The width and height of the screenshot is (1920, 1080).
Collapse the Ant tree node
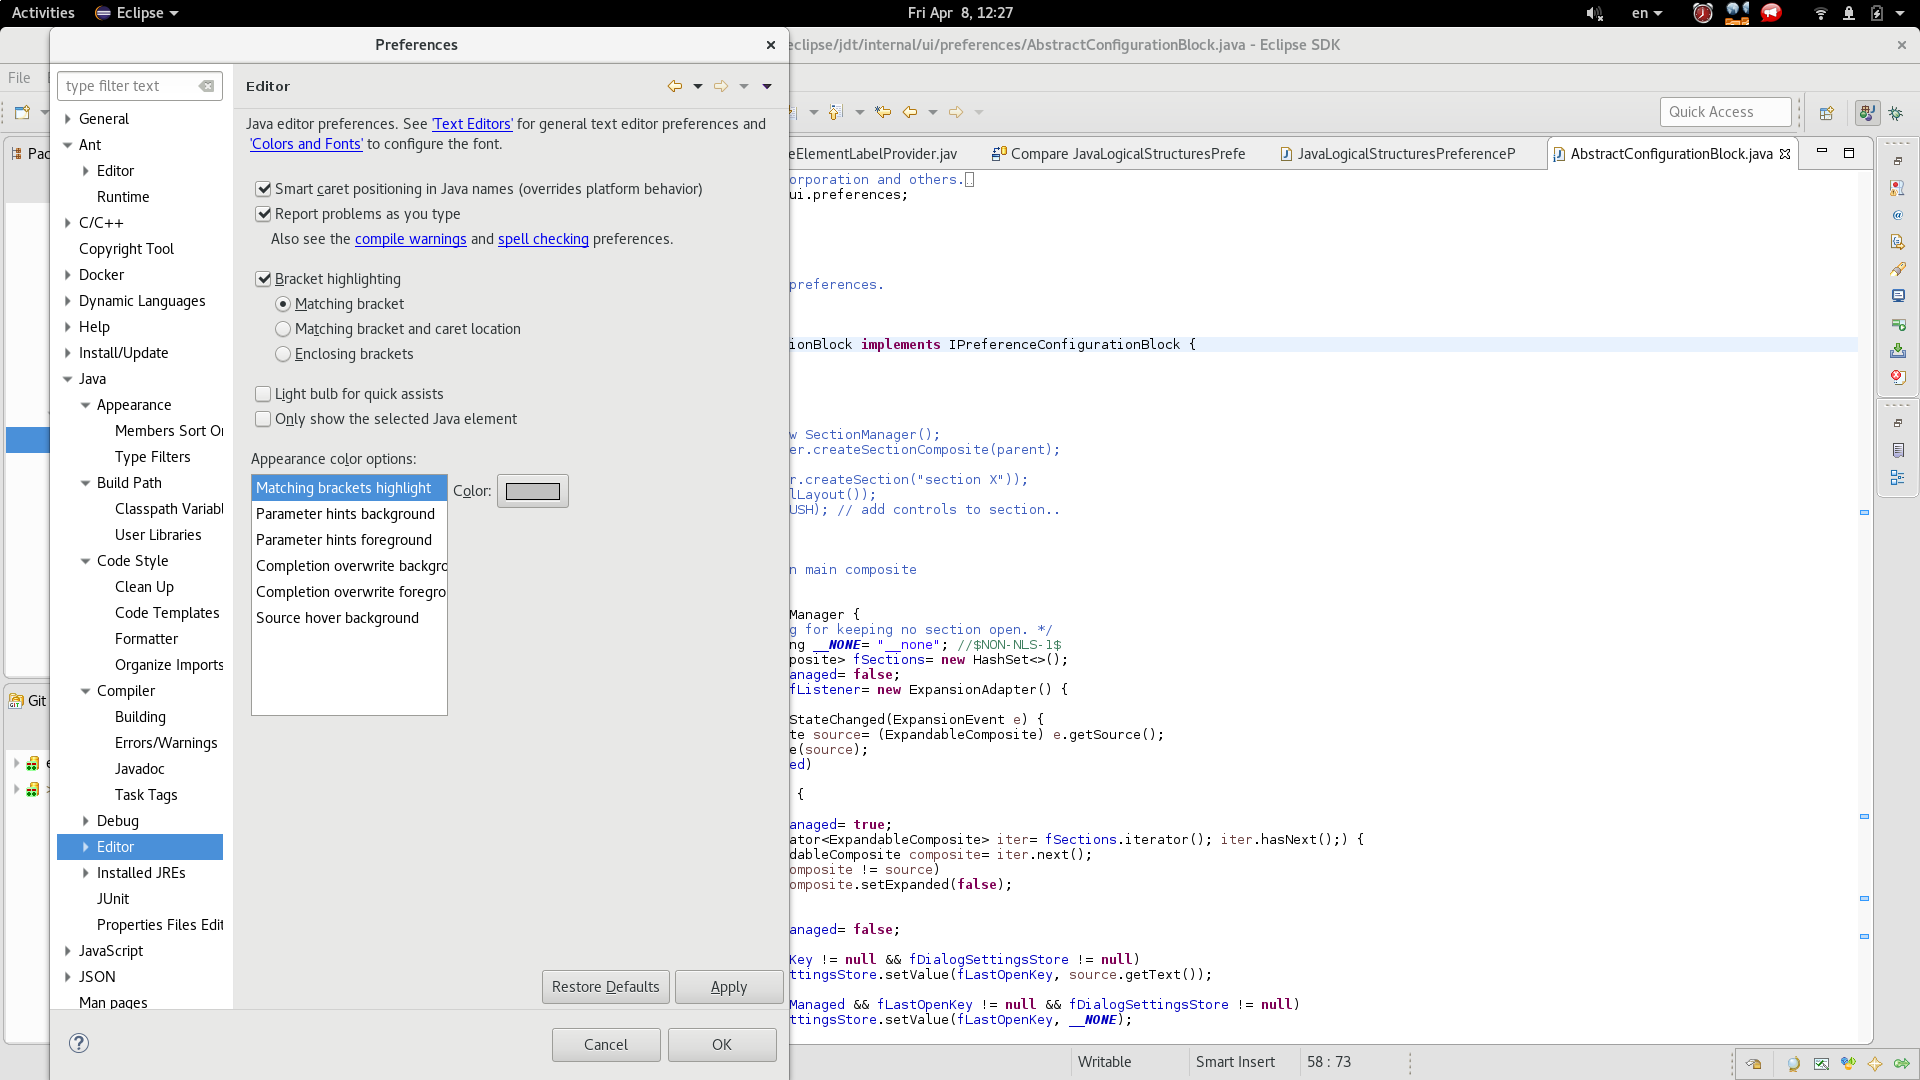coord(68,145)
